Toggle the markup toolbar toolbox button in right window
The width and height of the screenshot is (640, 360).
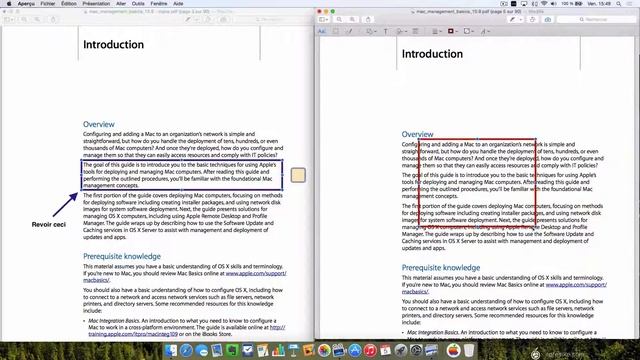click(x=548, y=19)
